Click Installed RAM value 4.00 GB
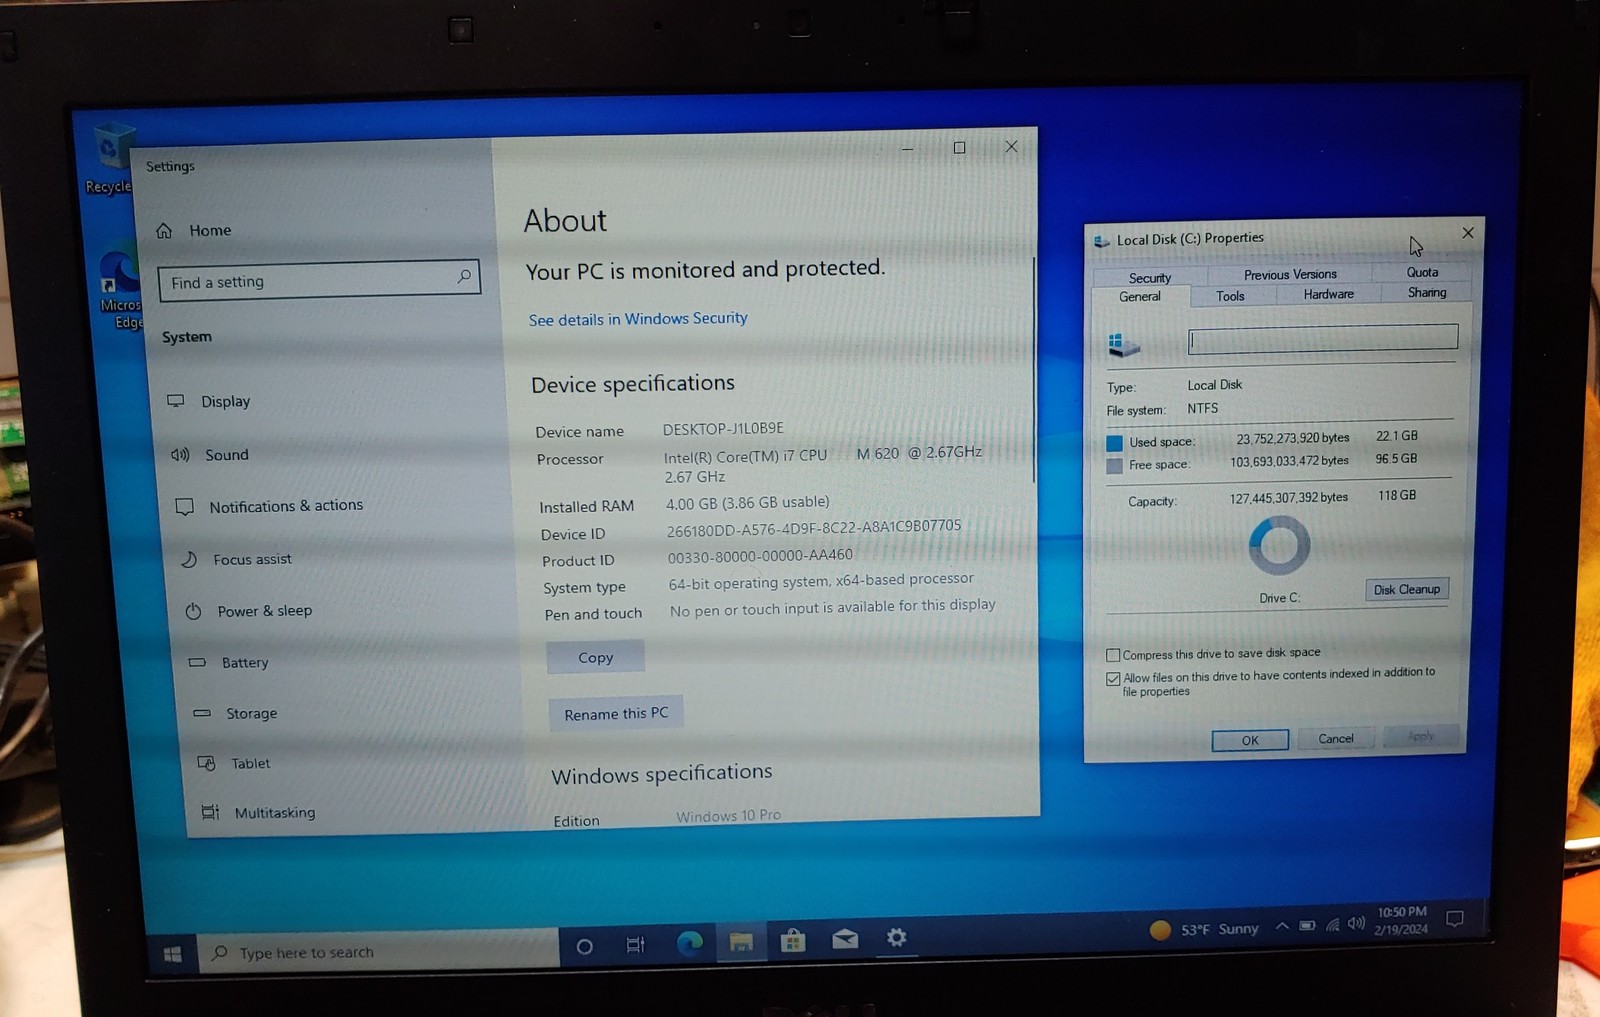Image resolution: width=1600 pixels, height=1017 pixels. click(x=748, y=502)
